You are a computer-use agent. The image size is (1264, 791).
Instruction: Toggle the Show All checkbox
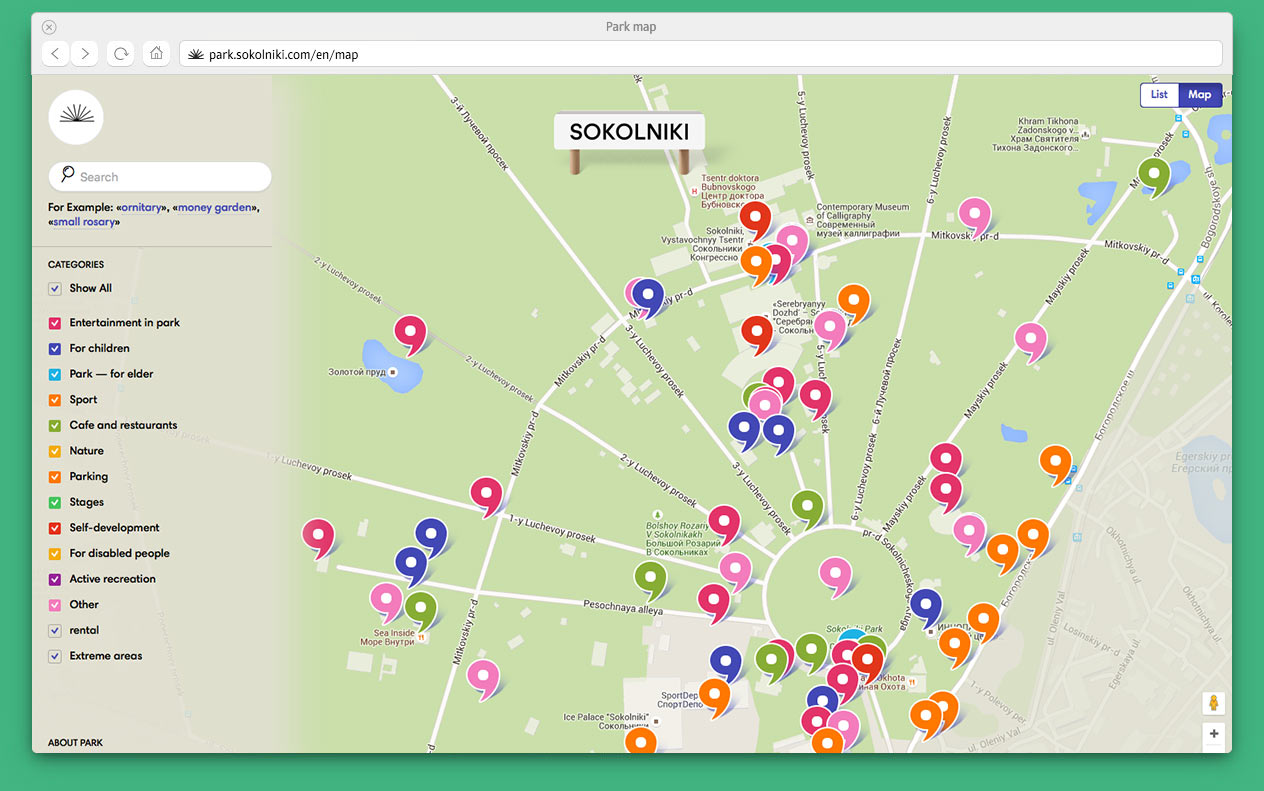pos(55,289)
